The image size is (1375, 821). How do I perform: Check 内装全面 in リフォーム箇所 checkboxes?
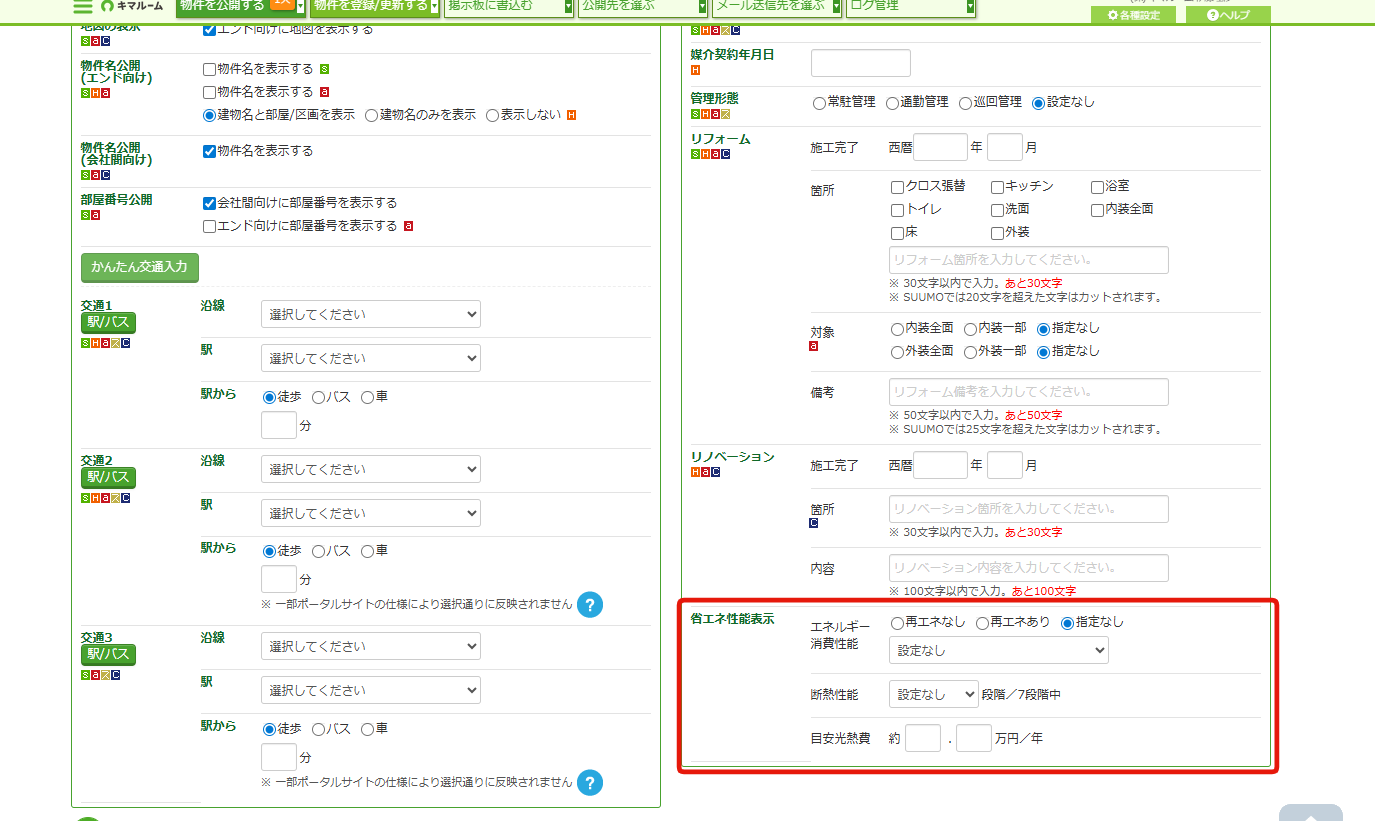[x=1097, y=210]
